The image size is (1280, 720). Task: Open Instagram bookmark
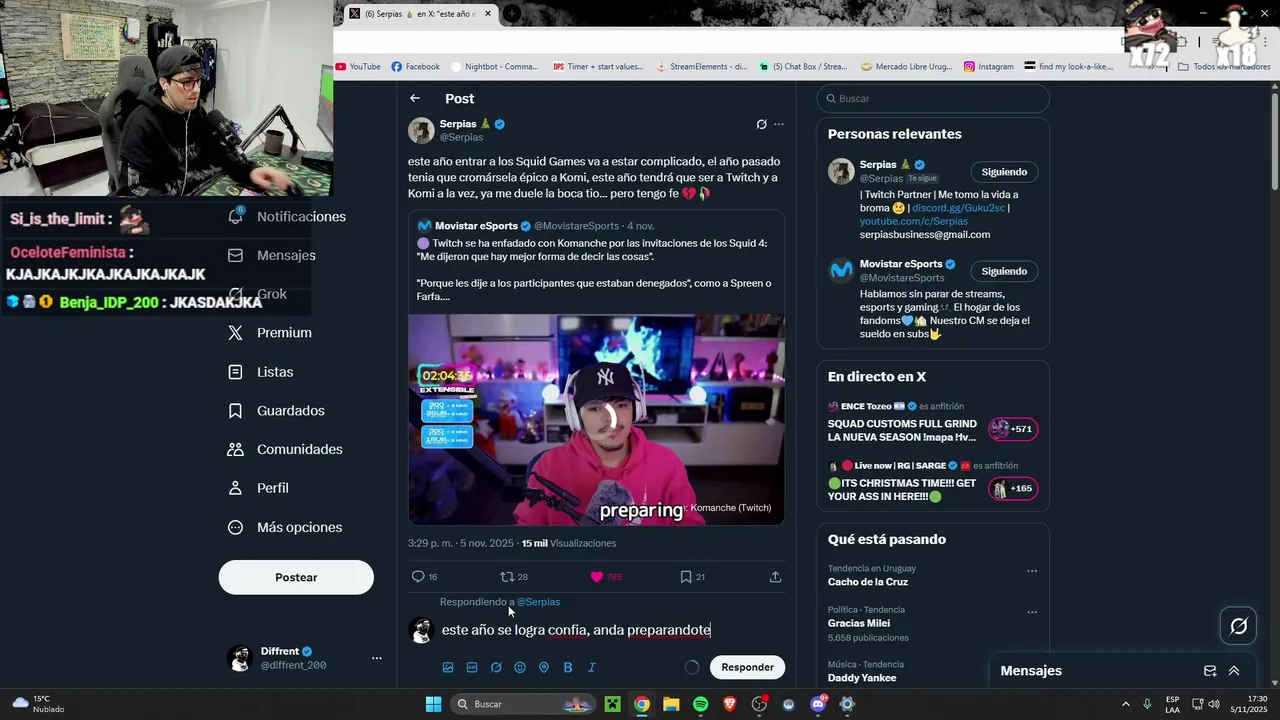click(x=988, y=67)
